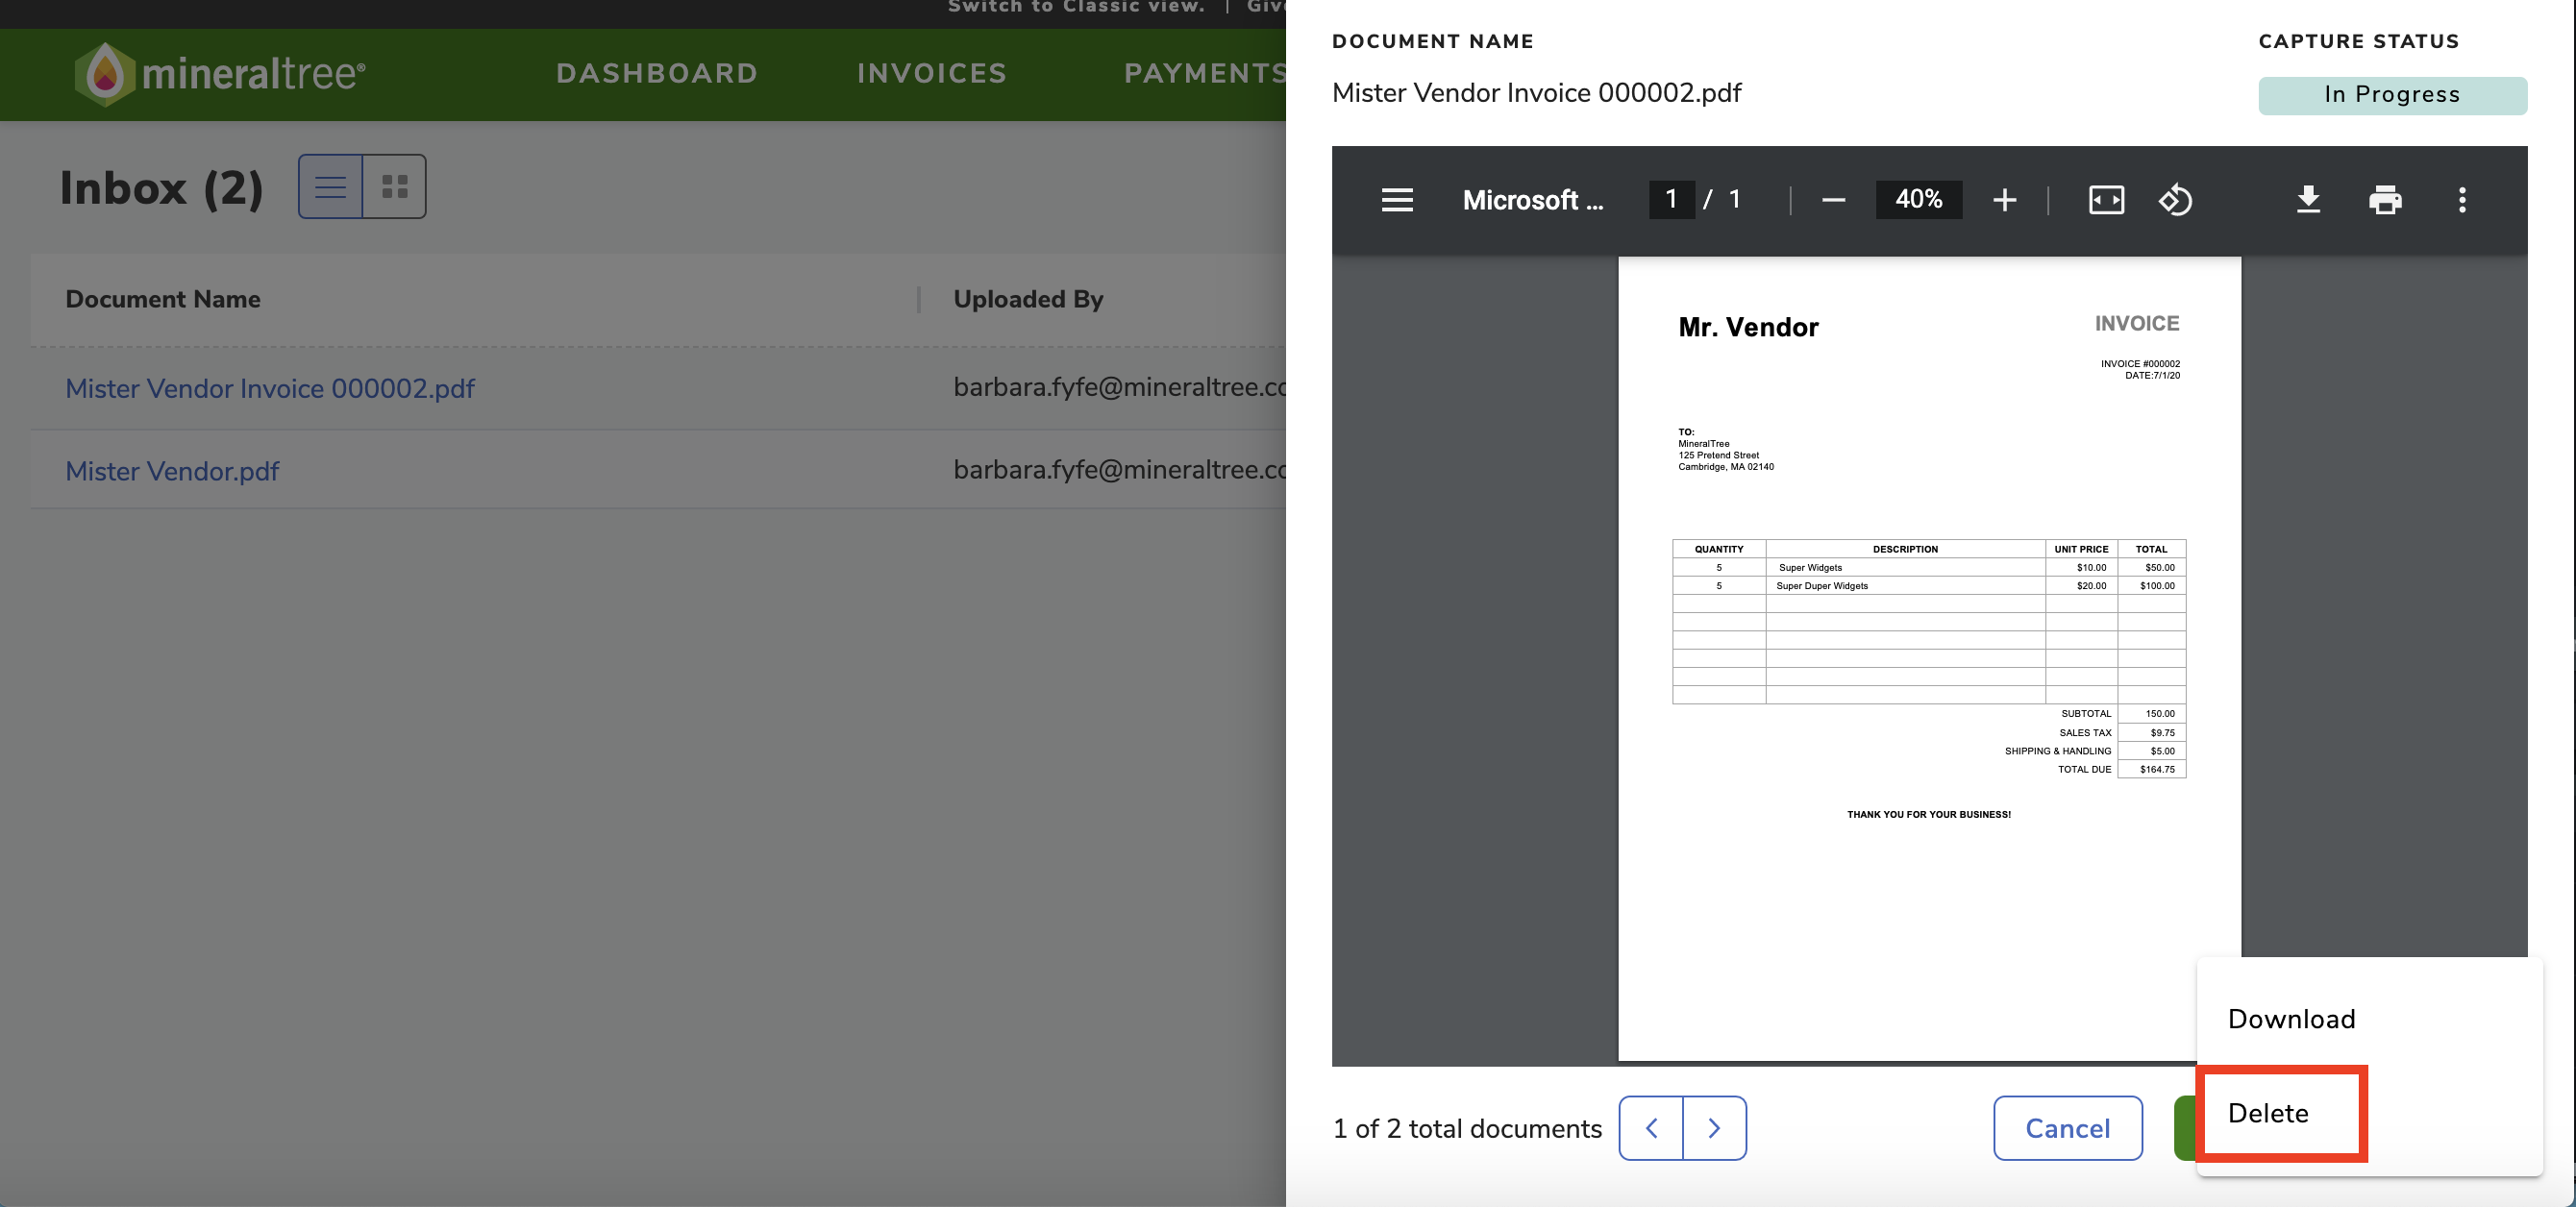2576x1207 pixels.
Task: Click the 1 of 2 total documents text
Action: 1467,1128
